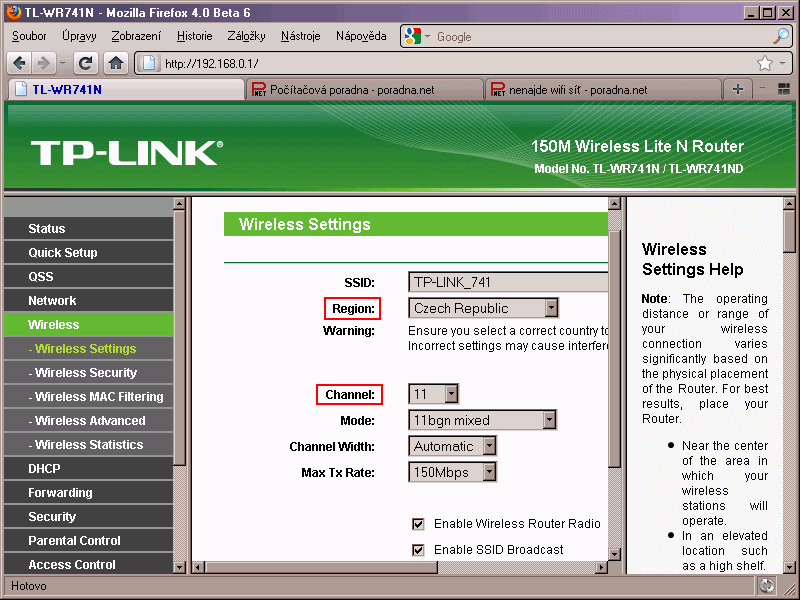800x600 pixels.
Task: Click the help panel vertical scrollbar thumb
Action: click(x=789, y=231)
